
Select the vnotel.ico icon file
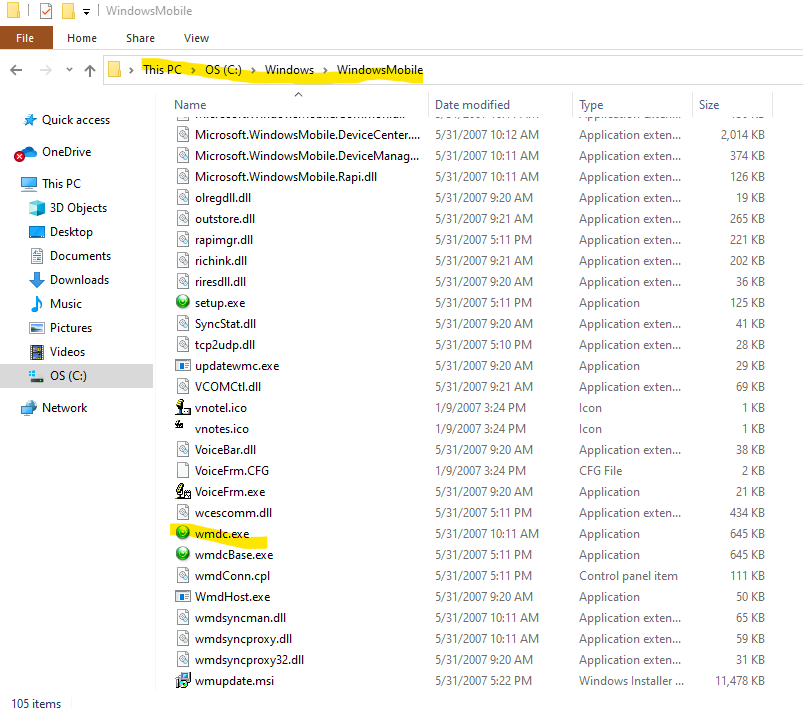183,407
